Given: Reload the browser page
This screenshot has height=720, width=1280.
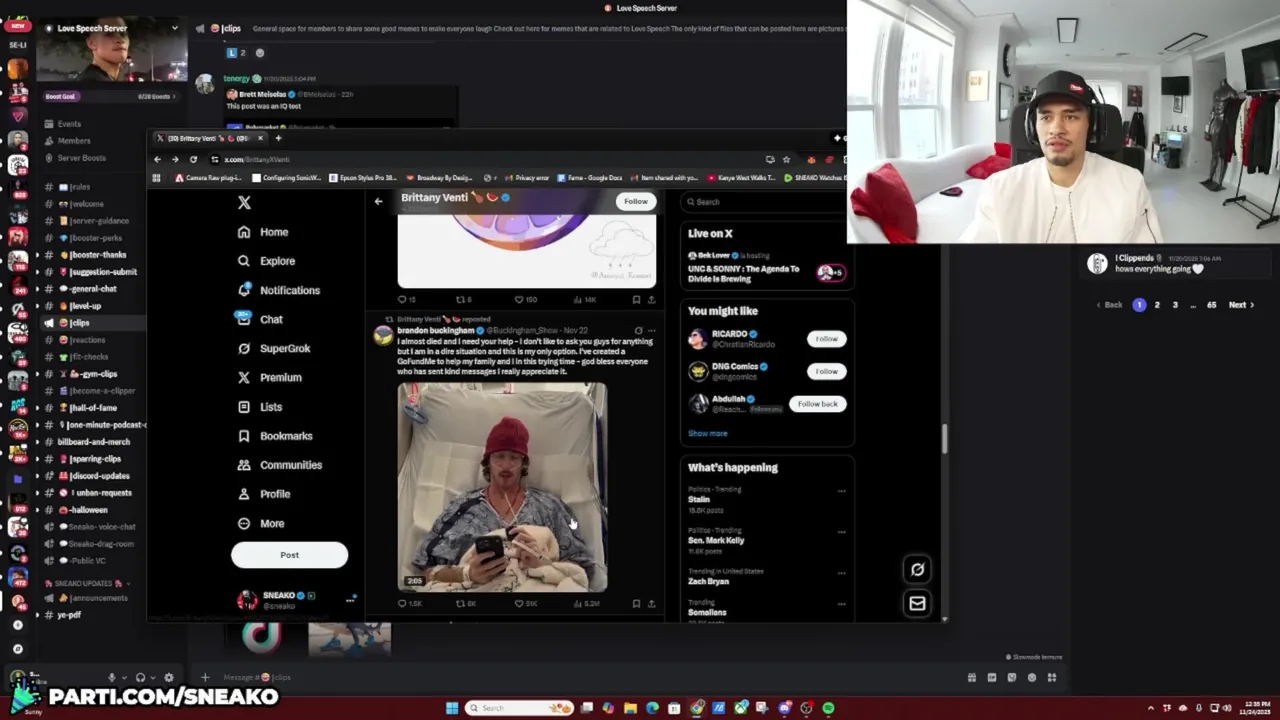Looking at the screenshot, I should 193,159.
